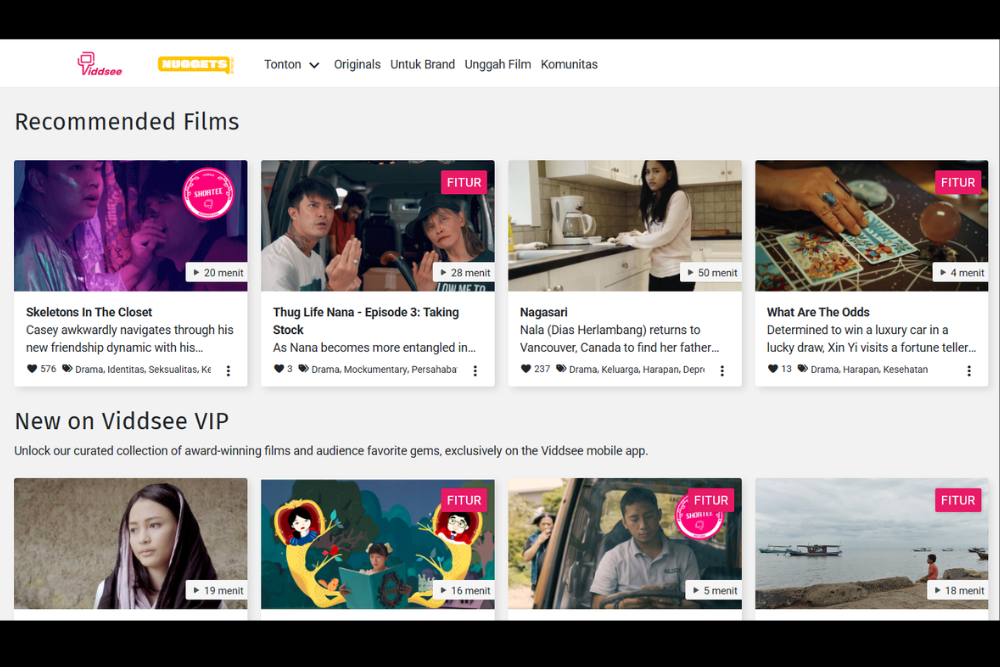Open the Skeletons In The Closet title link
1000x667 pixels.
tap(89, 312)
